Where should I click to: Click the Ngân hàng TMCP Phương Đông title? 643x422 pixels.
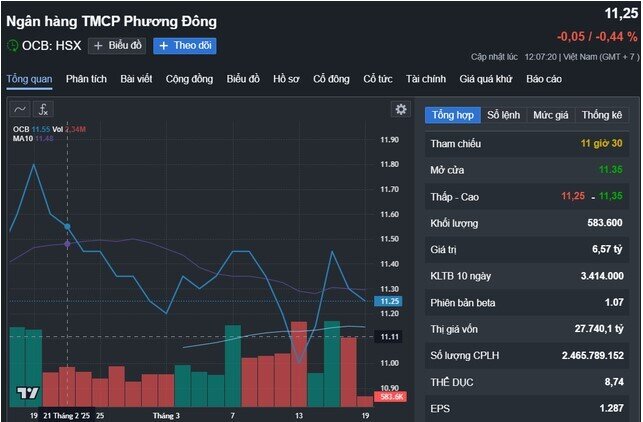112,21
